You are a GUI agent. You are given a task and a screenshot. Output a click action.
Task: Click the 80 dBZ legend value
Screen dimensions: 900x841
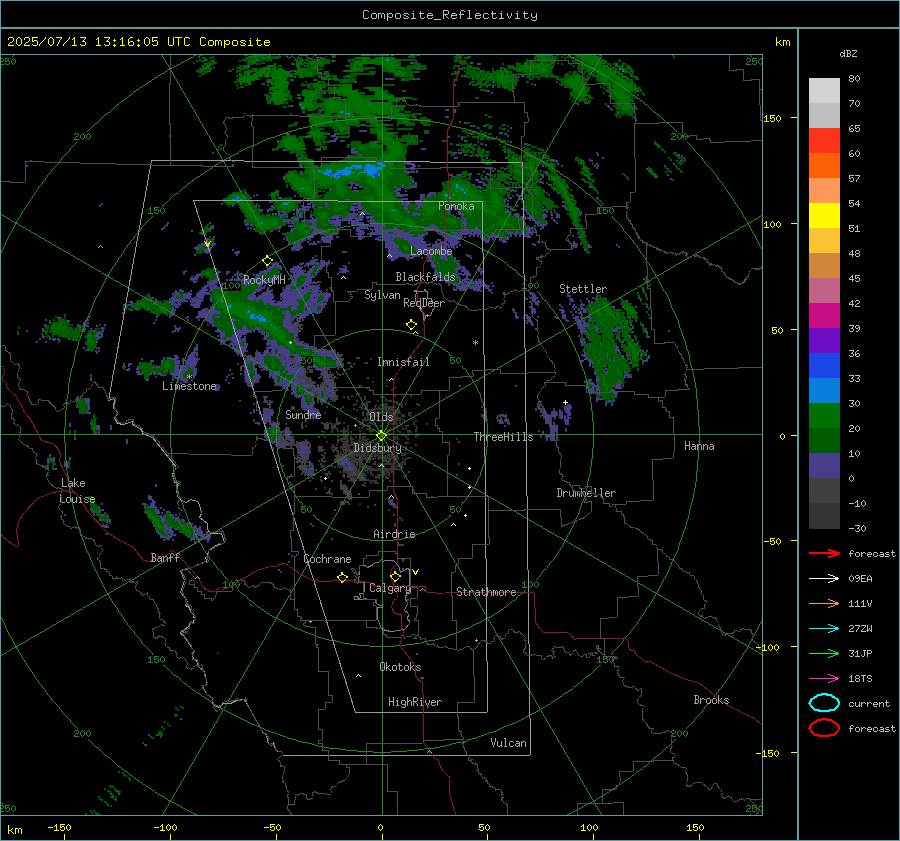pos(854,79)
